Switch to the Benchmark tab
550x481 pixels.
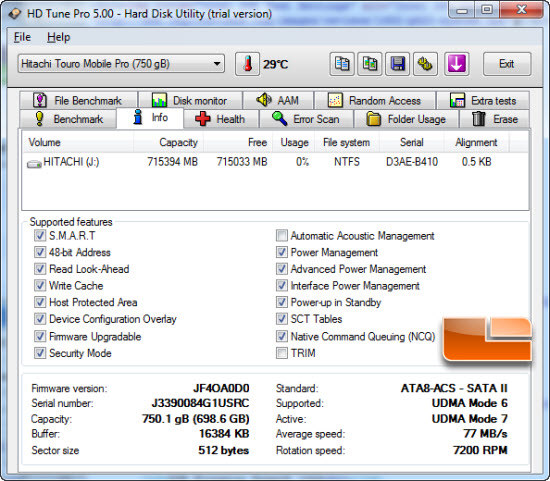click(x=68, y=119)
